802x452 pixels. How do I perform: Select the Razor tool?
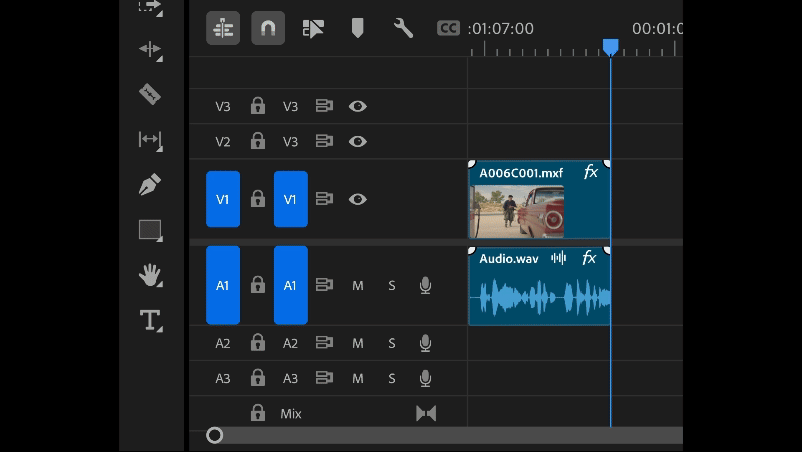pyautogui.click(x=150, y=94)
